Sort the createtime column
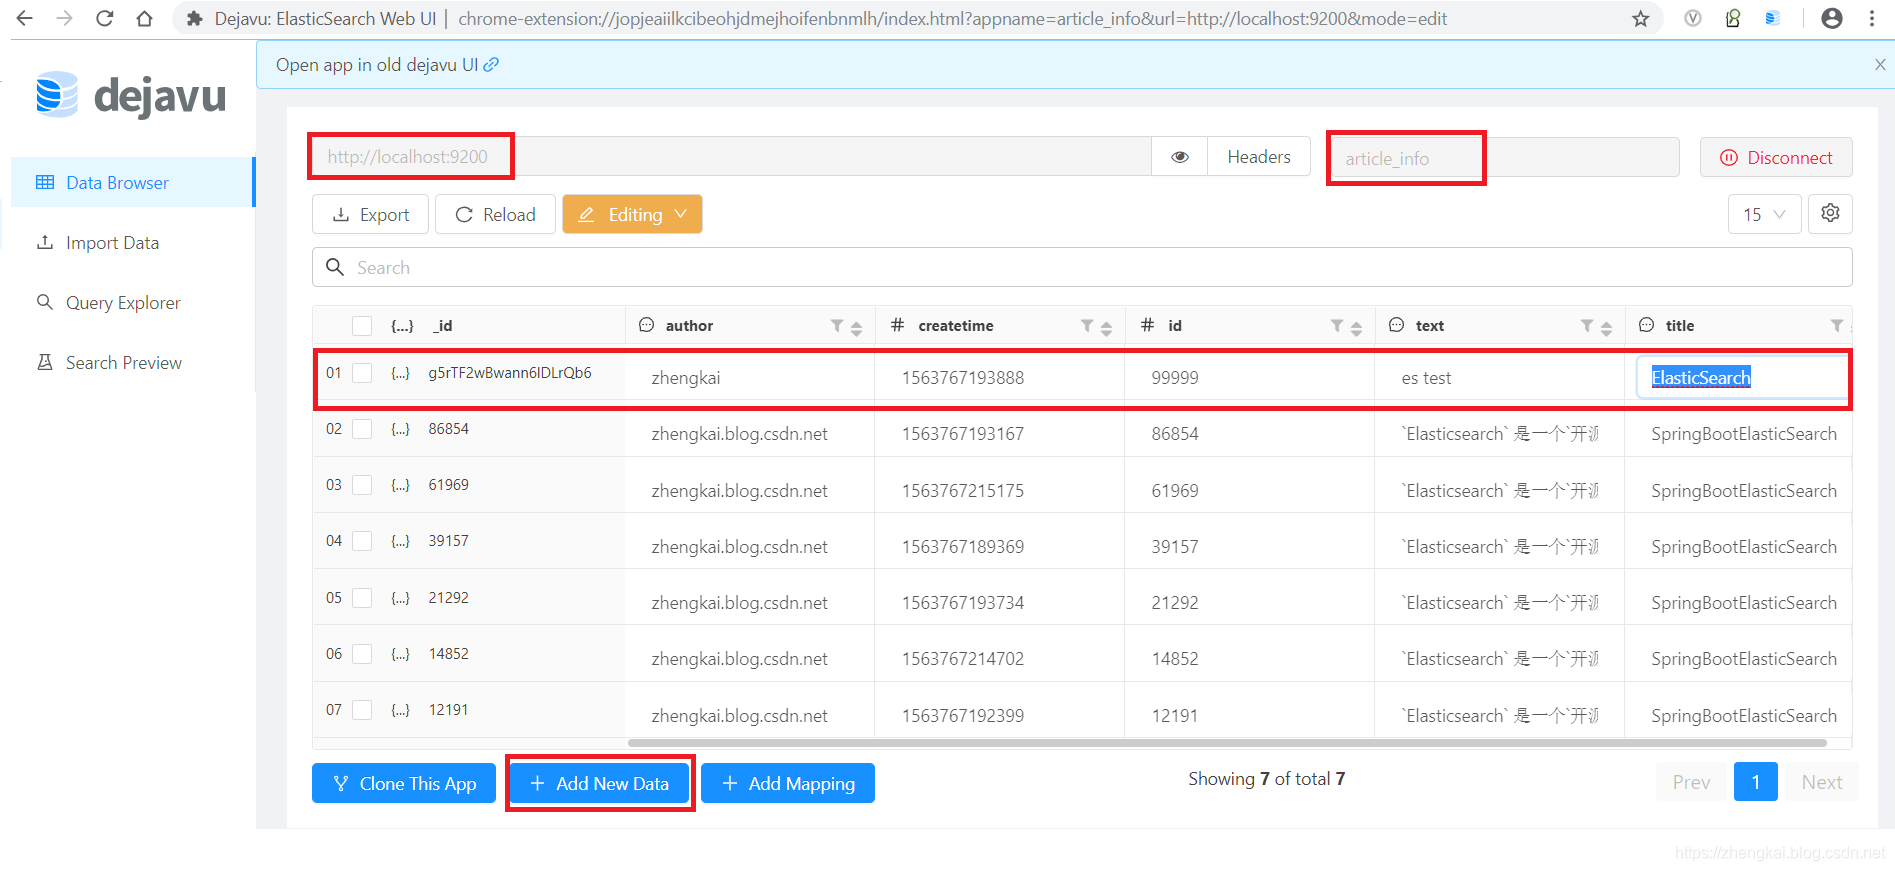Screen dimensions: 1895x871 pos(1106,328)
